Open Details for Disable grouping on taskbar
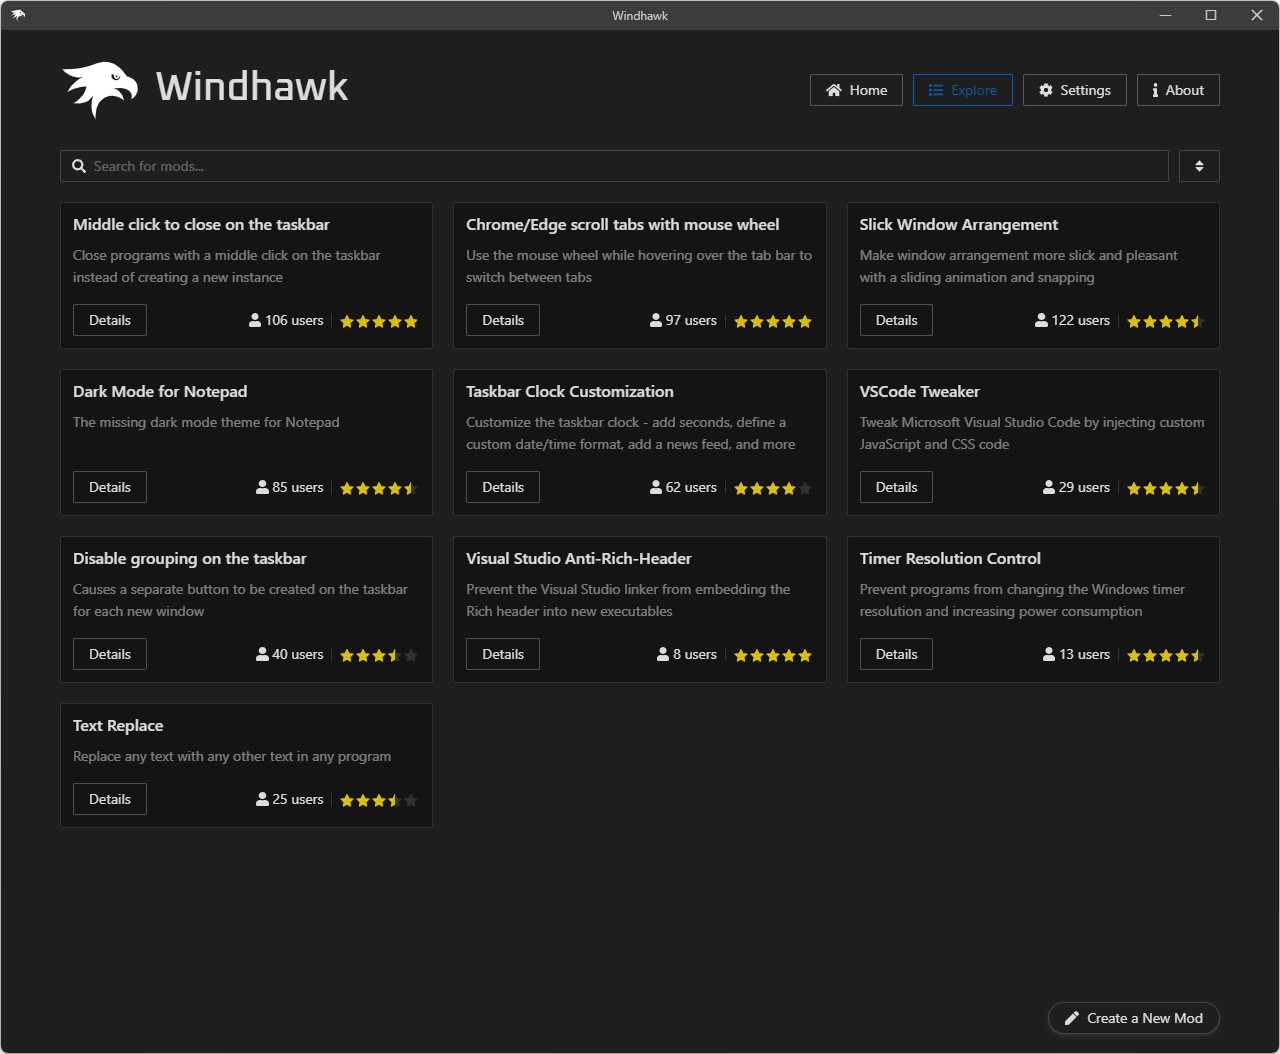Image resolution: width=1280 pixels, height=1054 pixels. (110, 654)
